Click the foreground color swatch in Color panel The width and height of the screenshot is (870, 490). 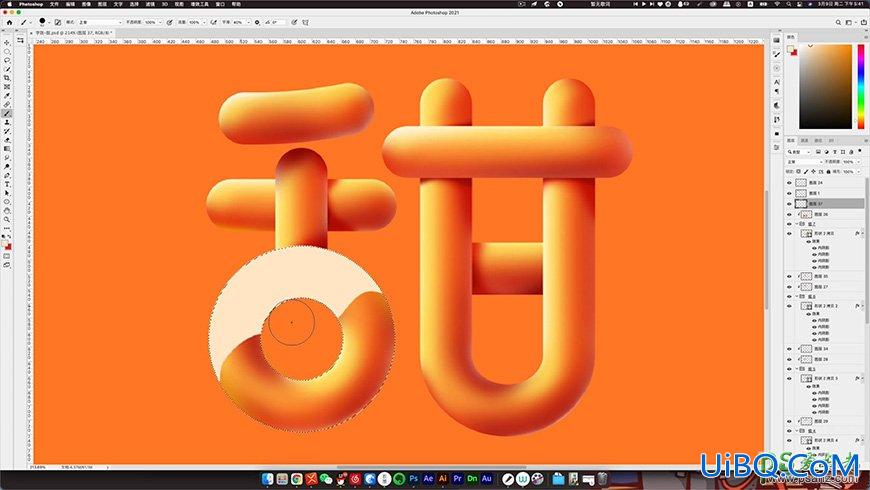click(791, 48)
